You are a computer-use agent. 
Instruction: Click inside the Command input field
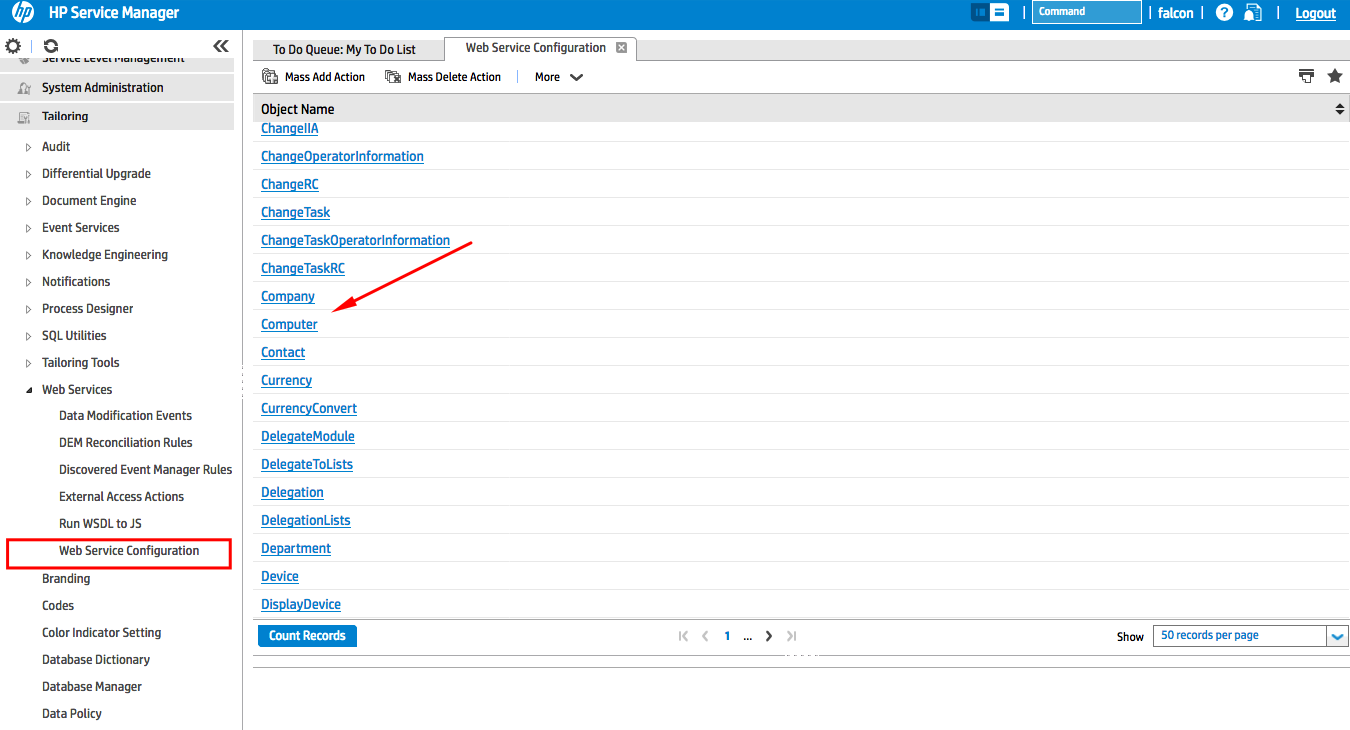tap(1086, 12)
